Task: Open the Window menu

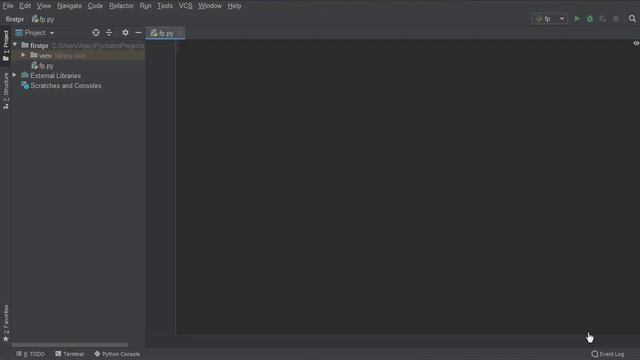Action: point(210,6)
